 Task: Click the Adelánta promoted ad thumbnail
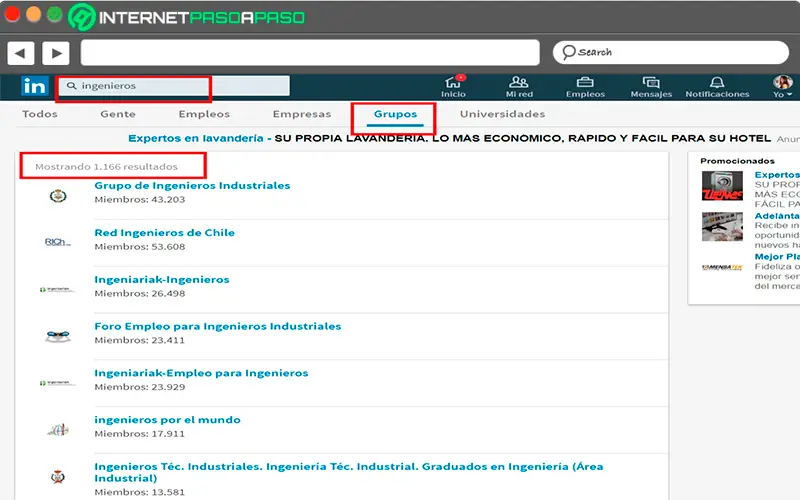722,226
